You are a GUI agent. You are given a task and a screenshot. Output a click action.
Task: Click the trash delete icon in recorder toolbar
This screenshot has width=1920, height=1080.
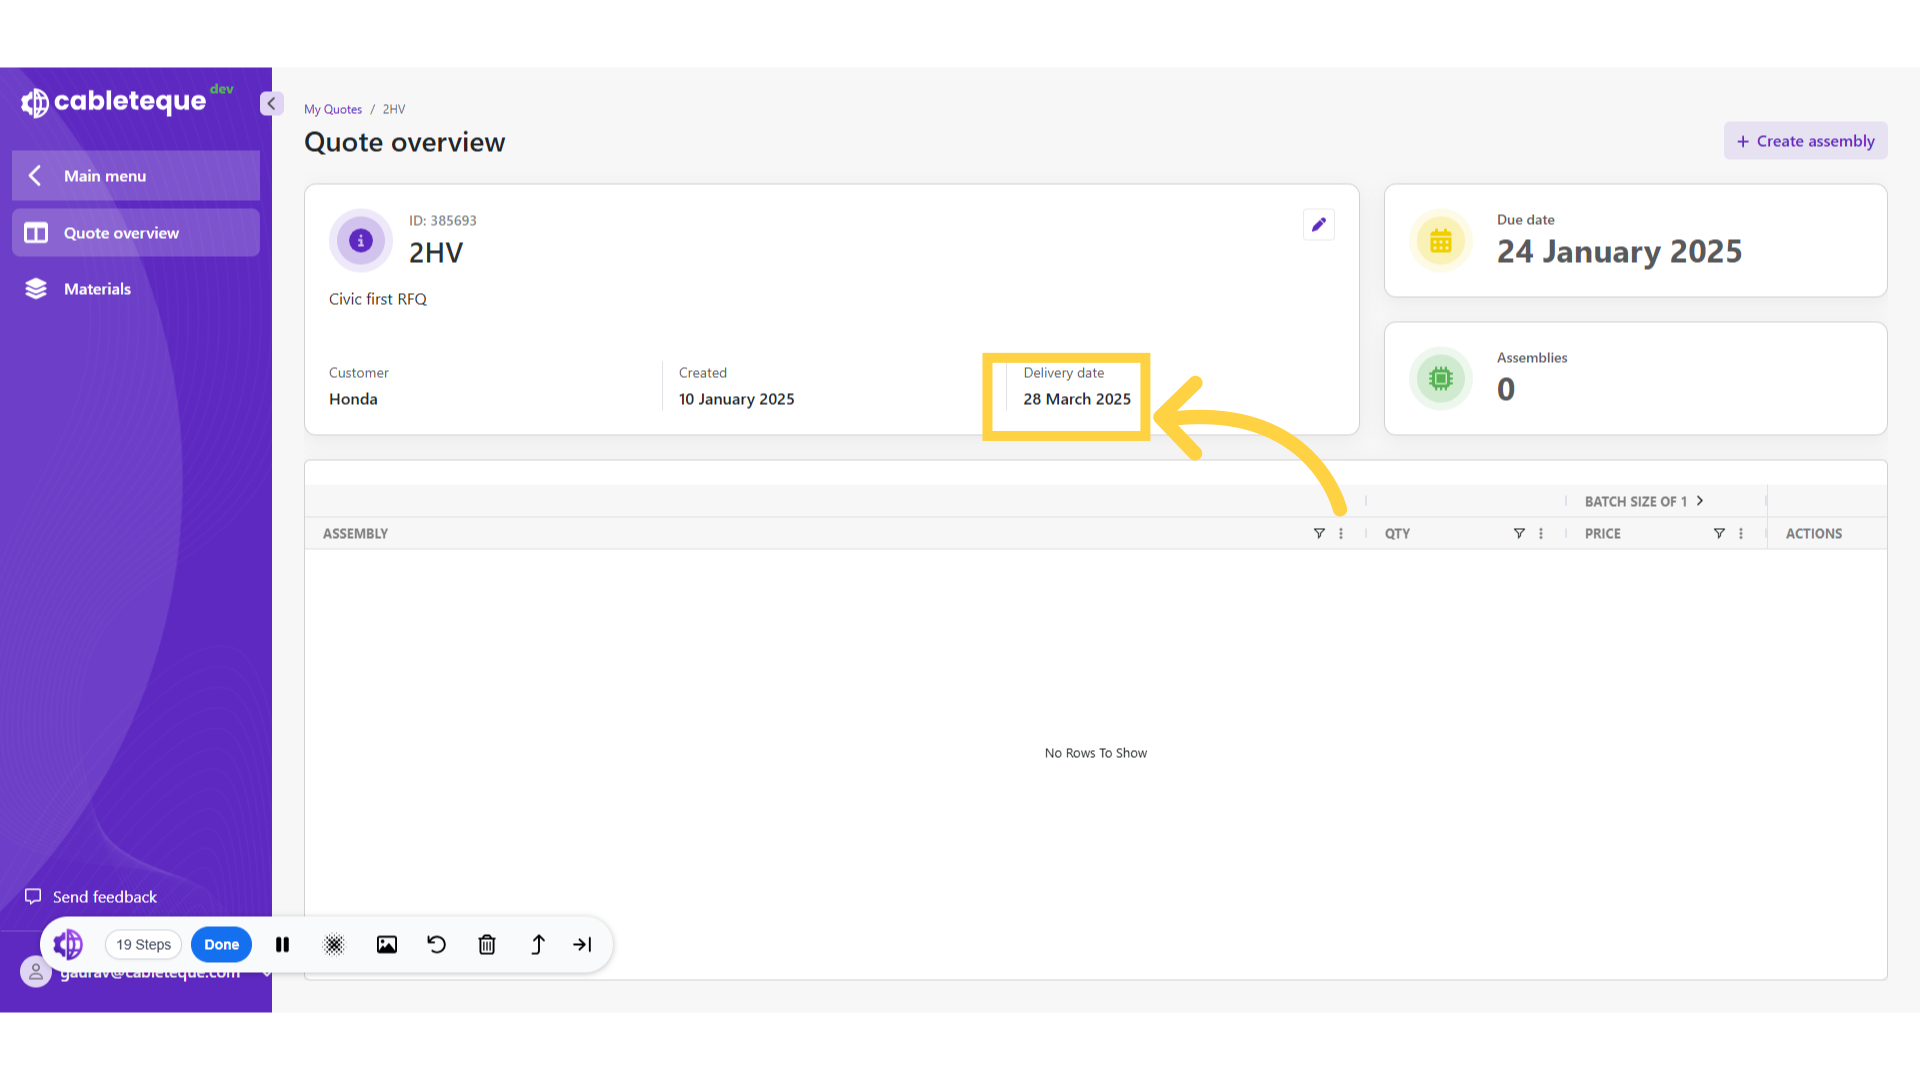(x=487, y=945)
